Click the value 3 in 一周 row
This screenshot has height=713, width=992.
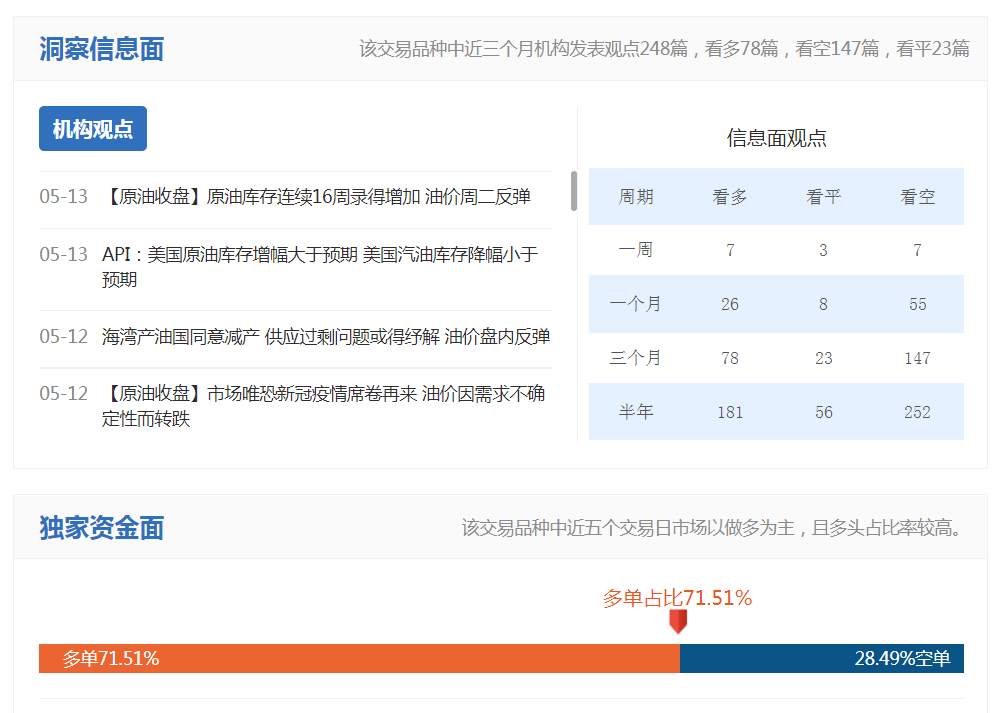pos(823,250)
